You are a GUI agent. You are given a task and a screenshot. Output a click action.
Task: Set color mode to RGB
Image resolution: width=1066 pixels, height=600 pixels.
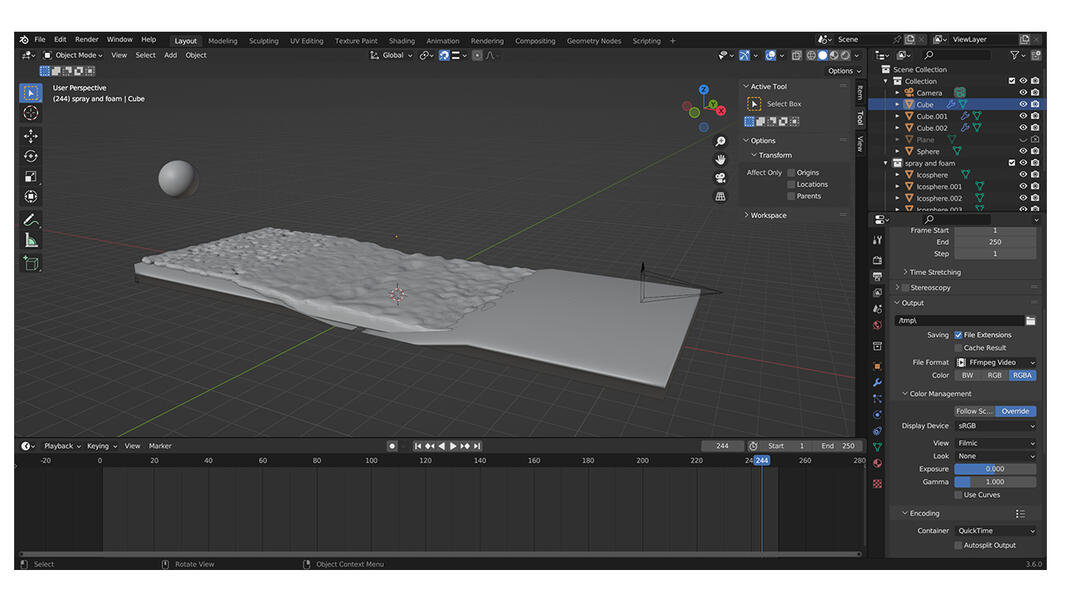click(x=994, y=375)
